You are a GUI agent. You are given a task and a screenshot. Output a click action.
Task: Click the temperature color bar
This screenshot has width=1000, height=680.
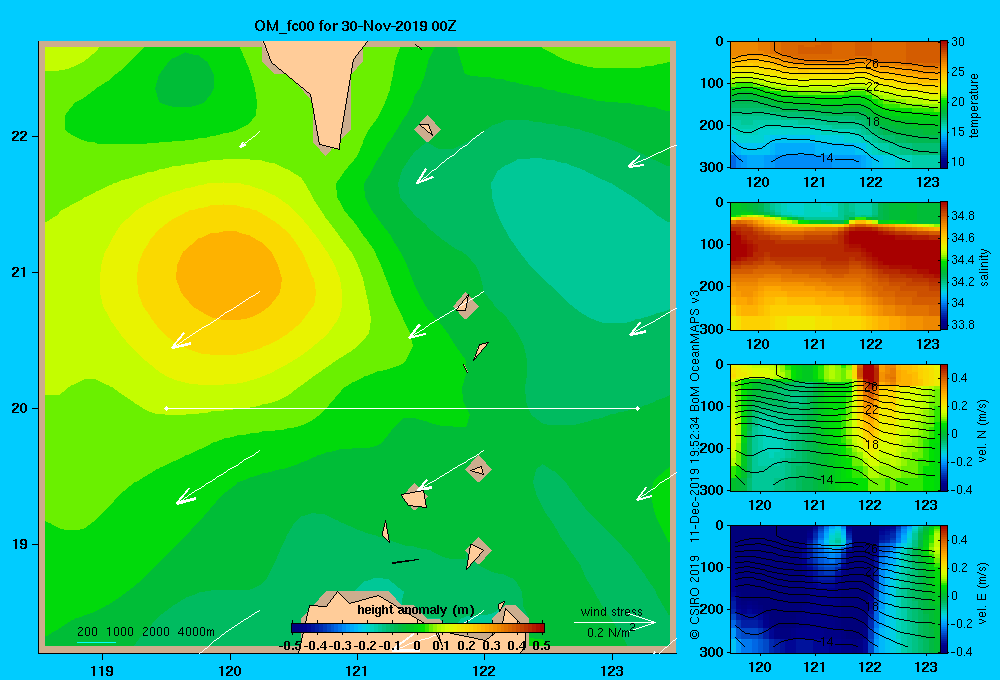pos(944,104)
